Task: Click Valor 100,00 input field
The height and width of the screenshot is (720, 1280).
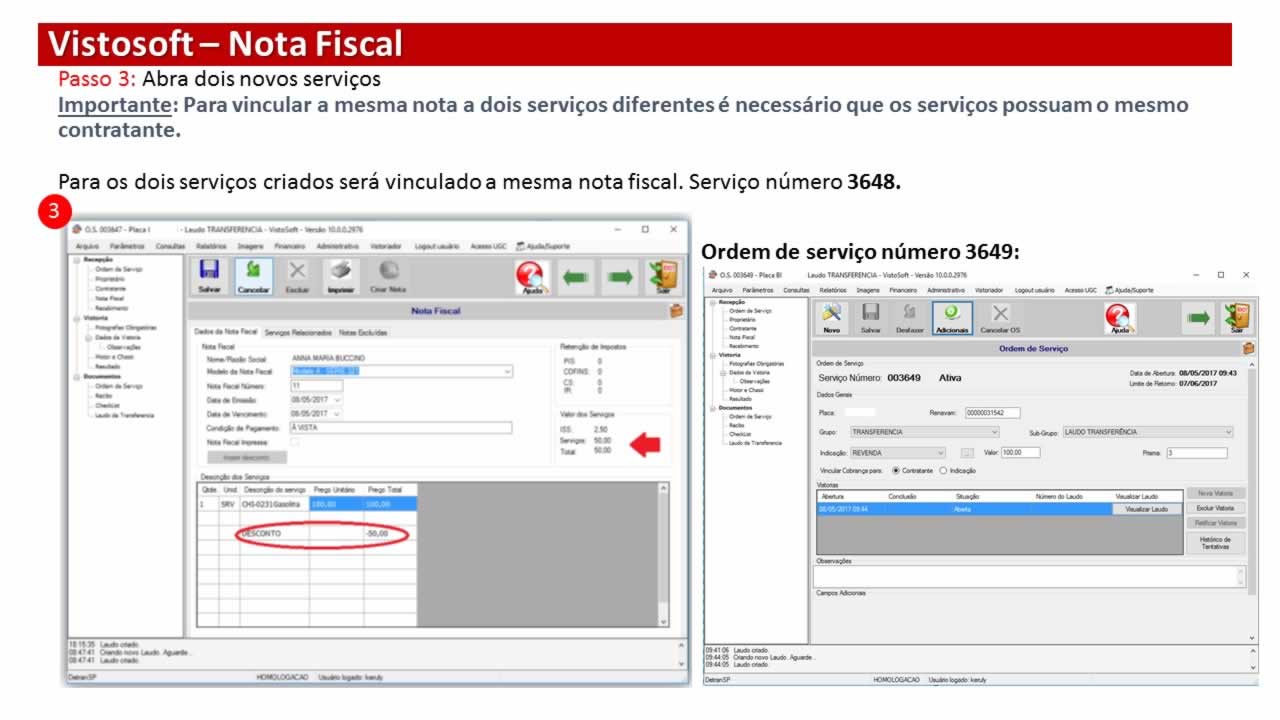Action: pyautogui.click(x=1021, y=453)
